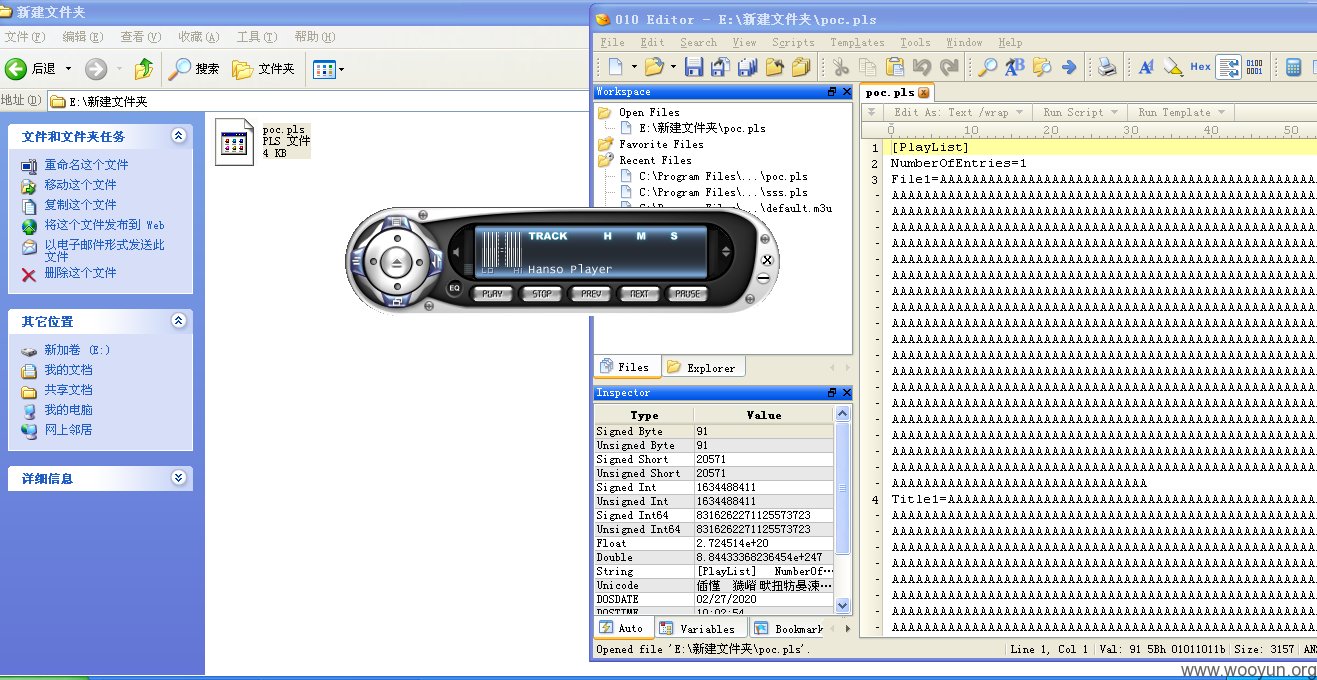Click the Print printer icon

(x=1107, y=67)
